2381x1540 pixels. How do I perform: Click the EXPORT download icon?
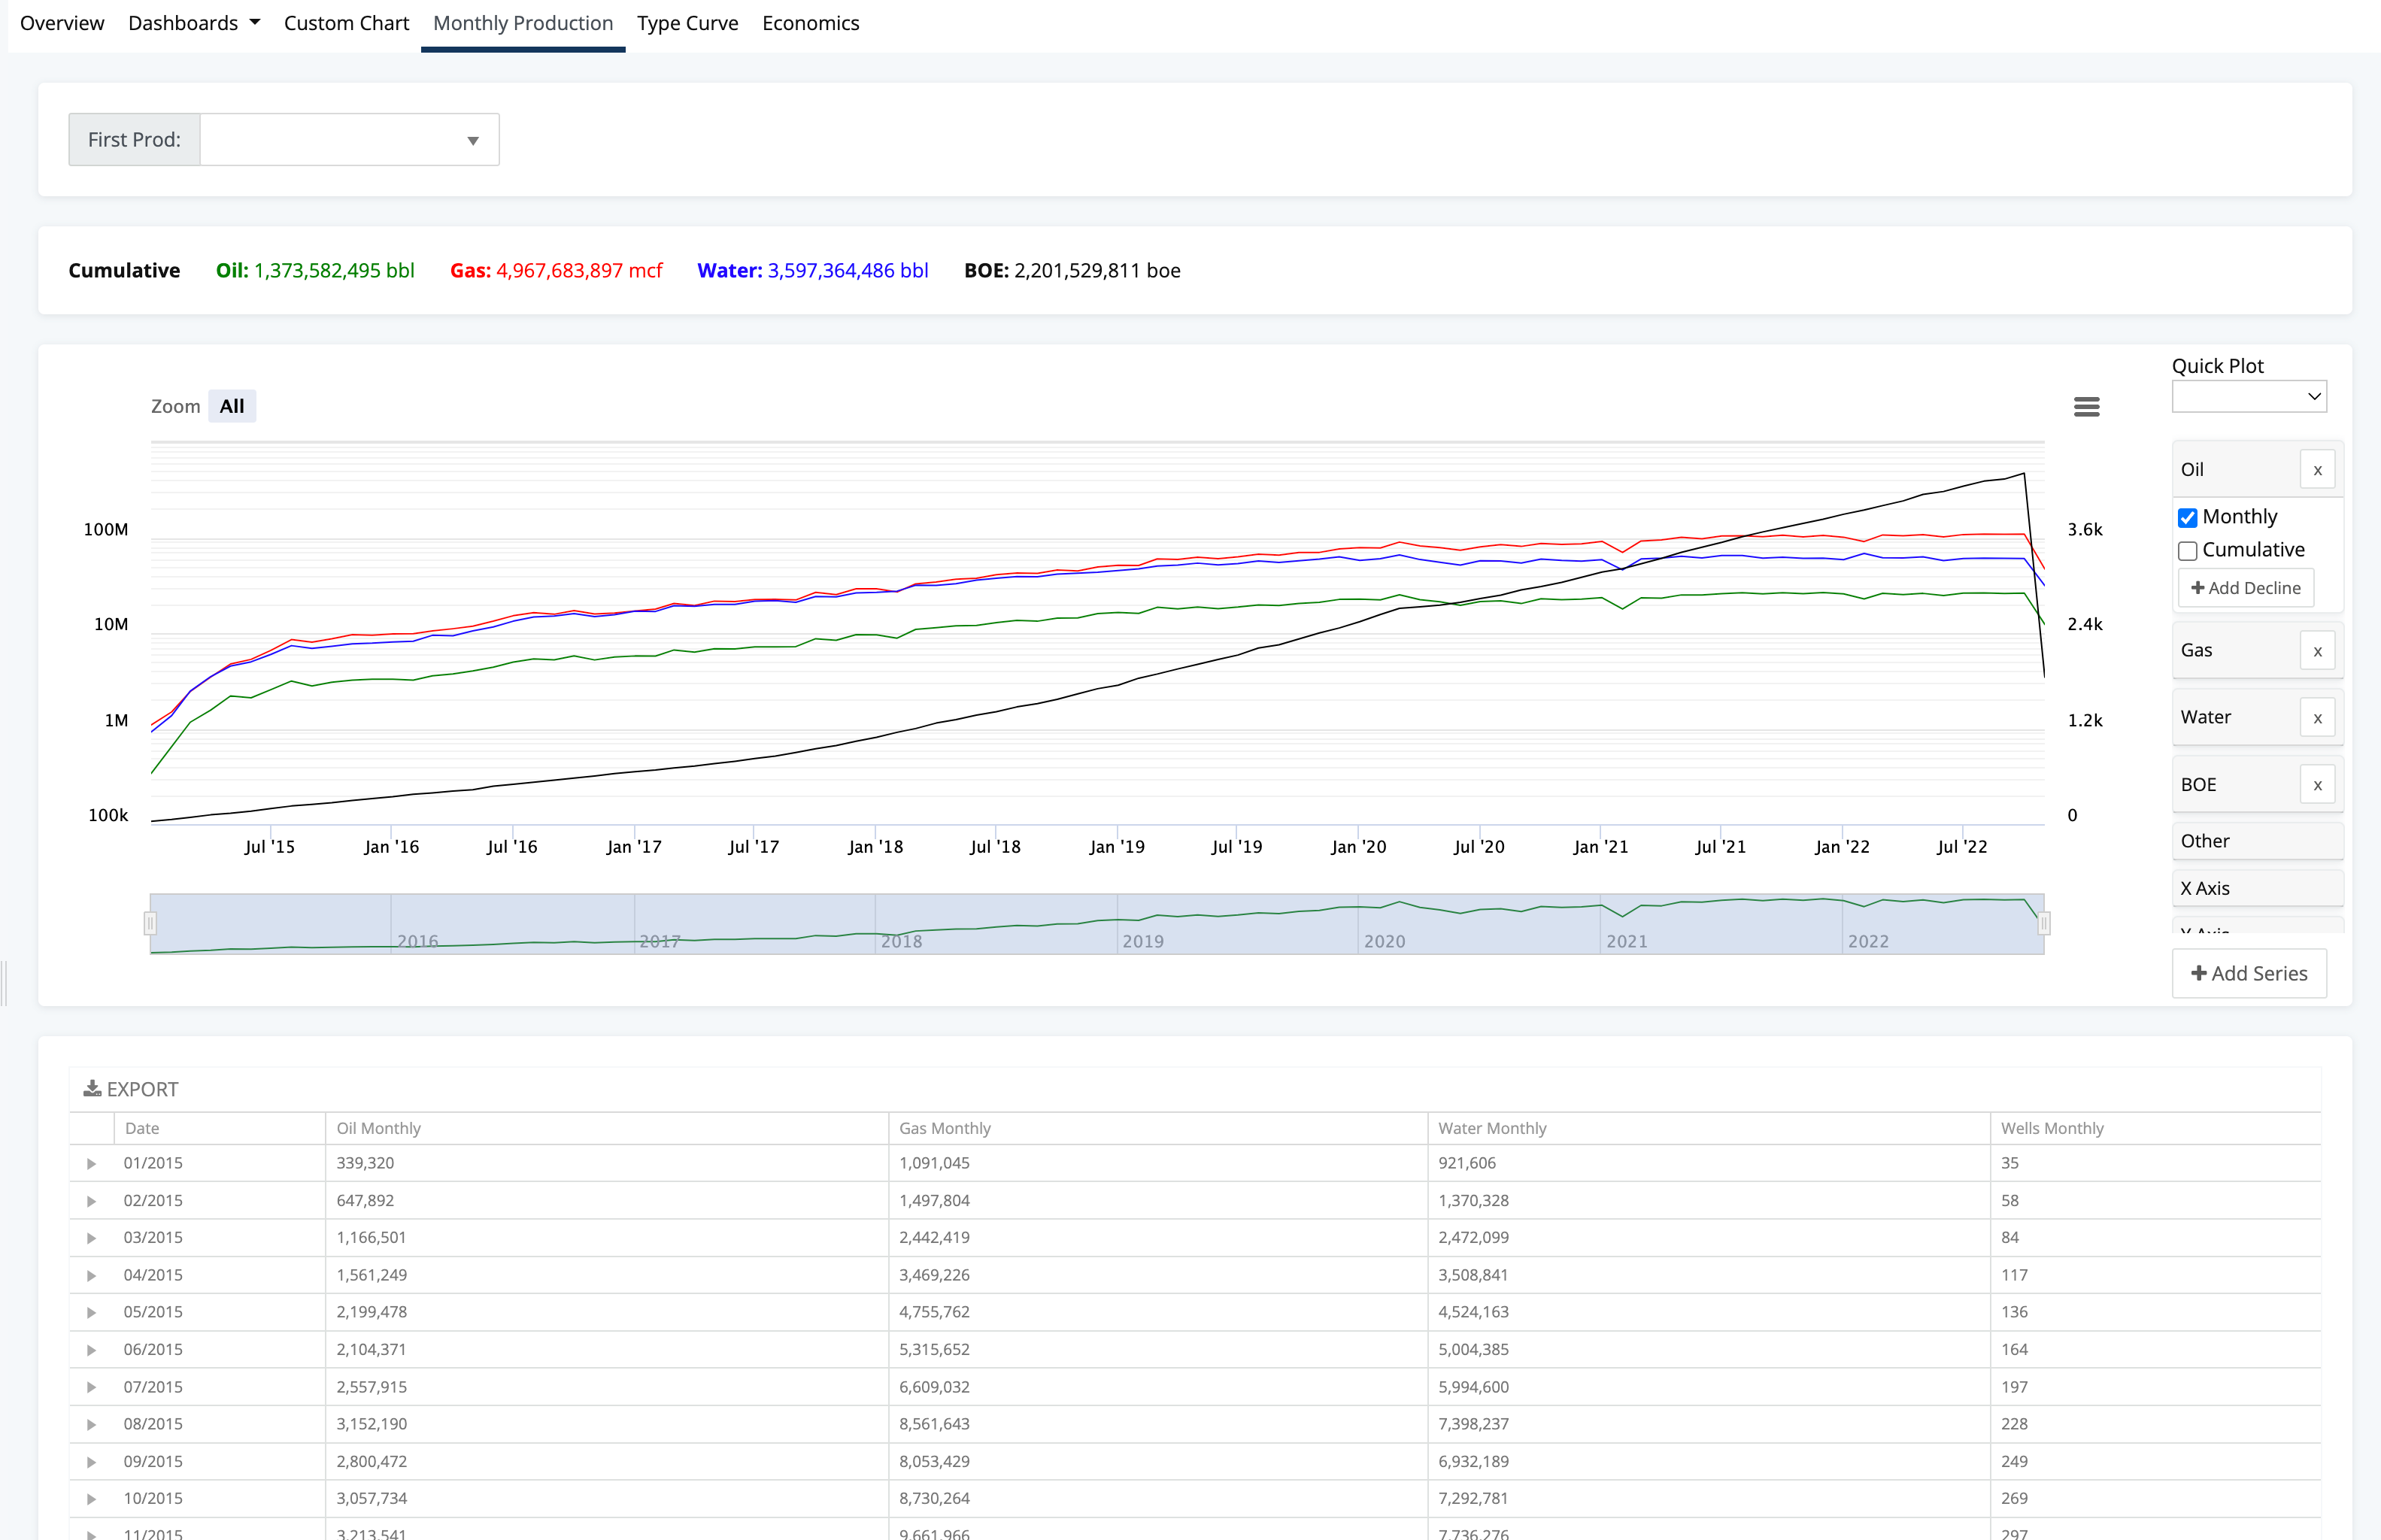pyautogui.click(x=92, y=1088)
